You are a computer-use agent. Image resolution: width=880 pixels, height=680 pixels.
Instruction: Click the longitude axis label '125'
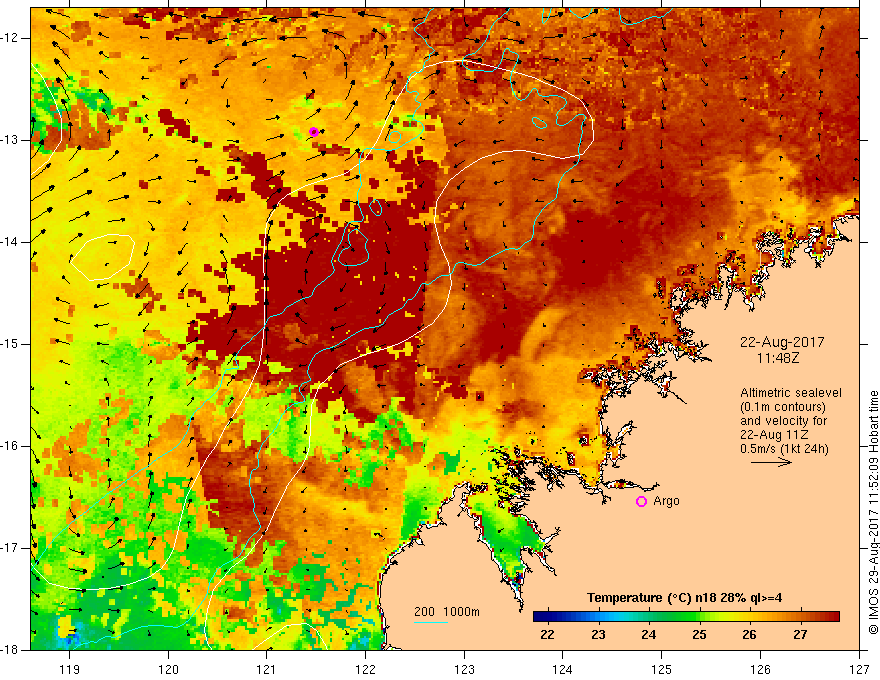tap(662, 669)
